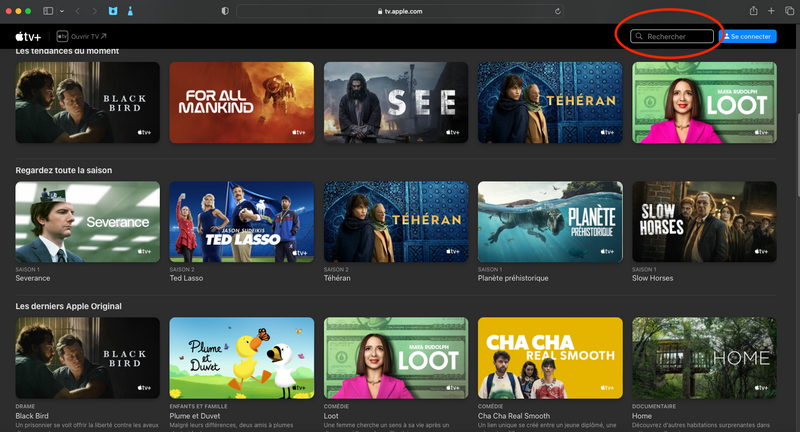800x432 pixels.
Task: Open a new tab with plus icon
Action: pos(771,11)
